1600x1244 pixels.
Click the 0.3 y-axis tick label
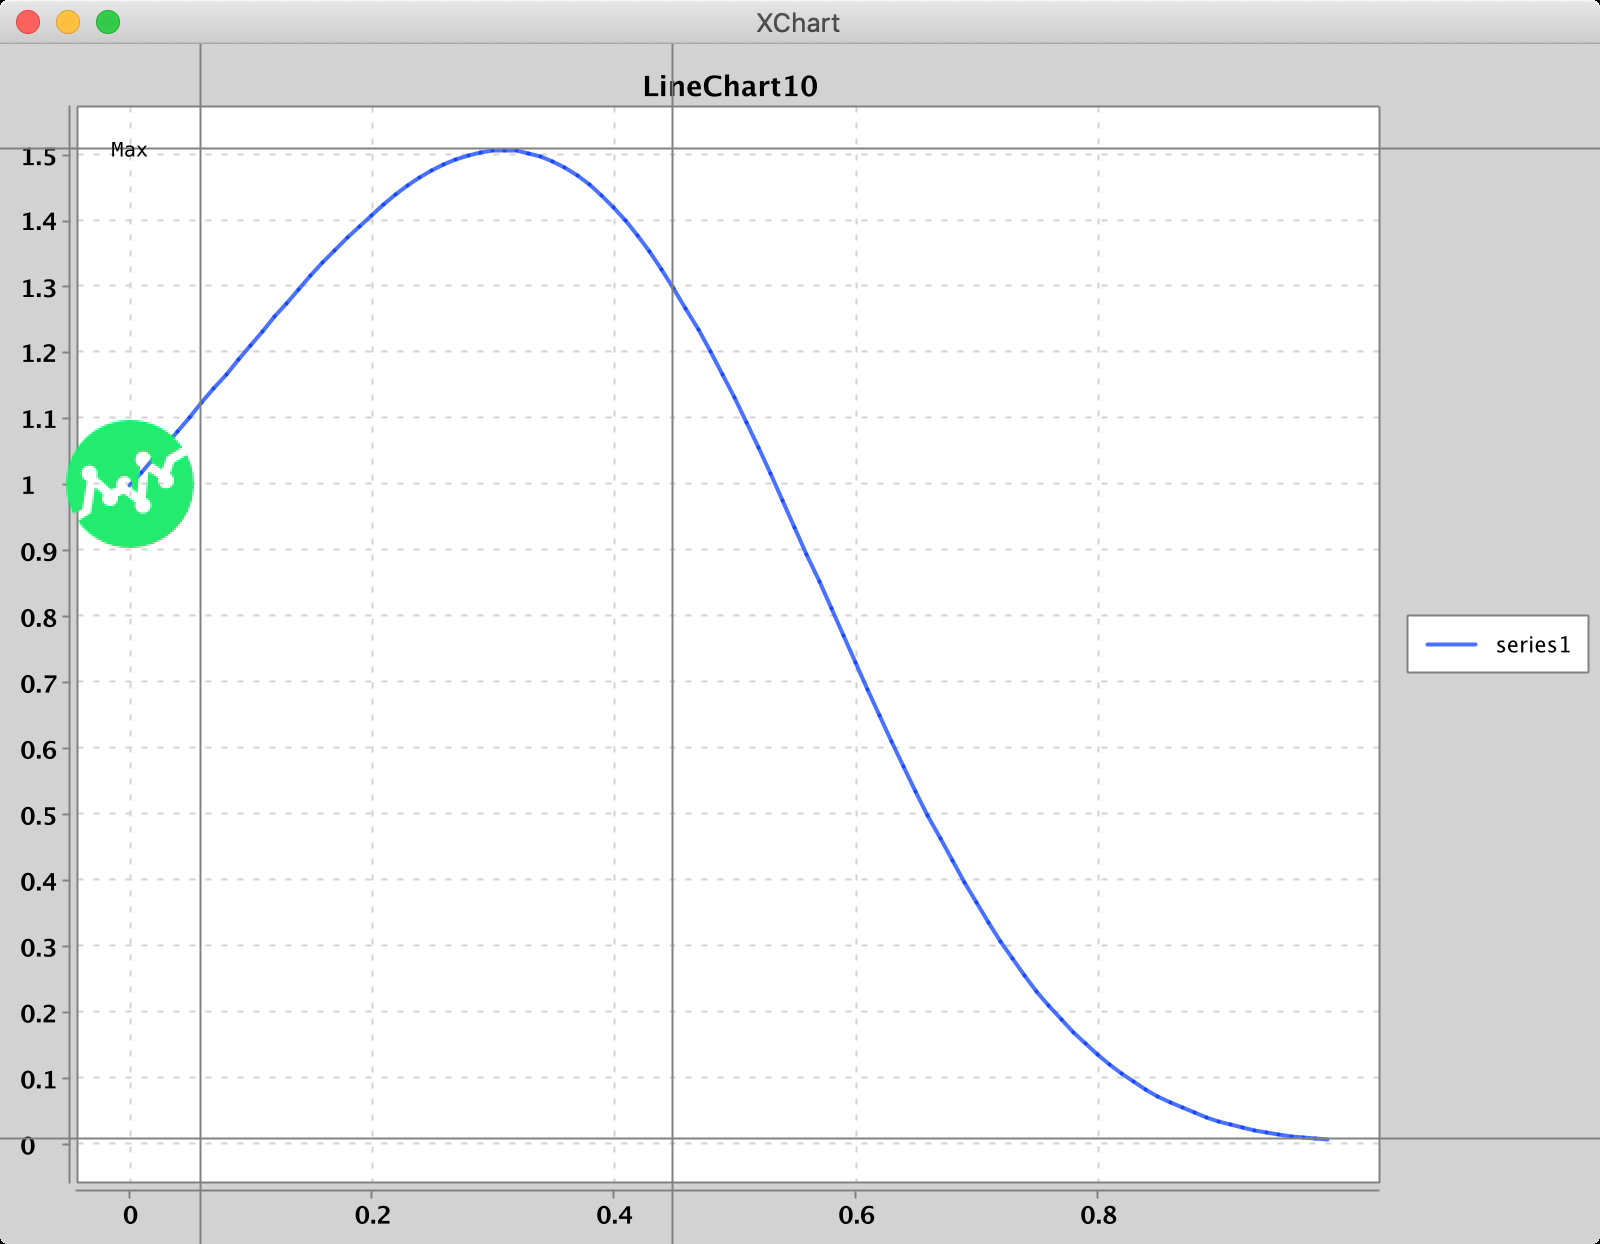[x=39, y=948]
